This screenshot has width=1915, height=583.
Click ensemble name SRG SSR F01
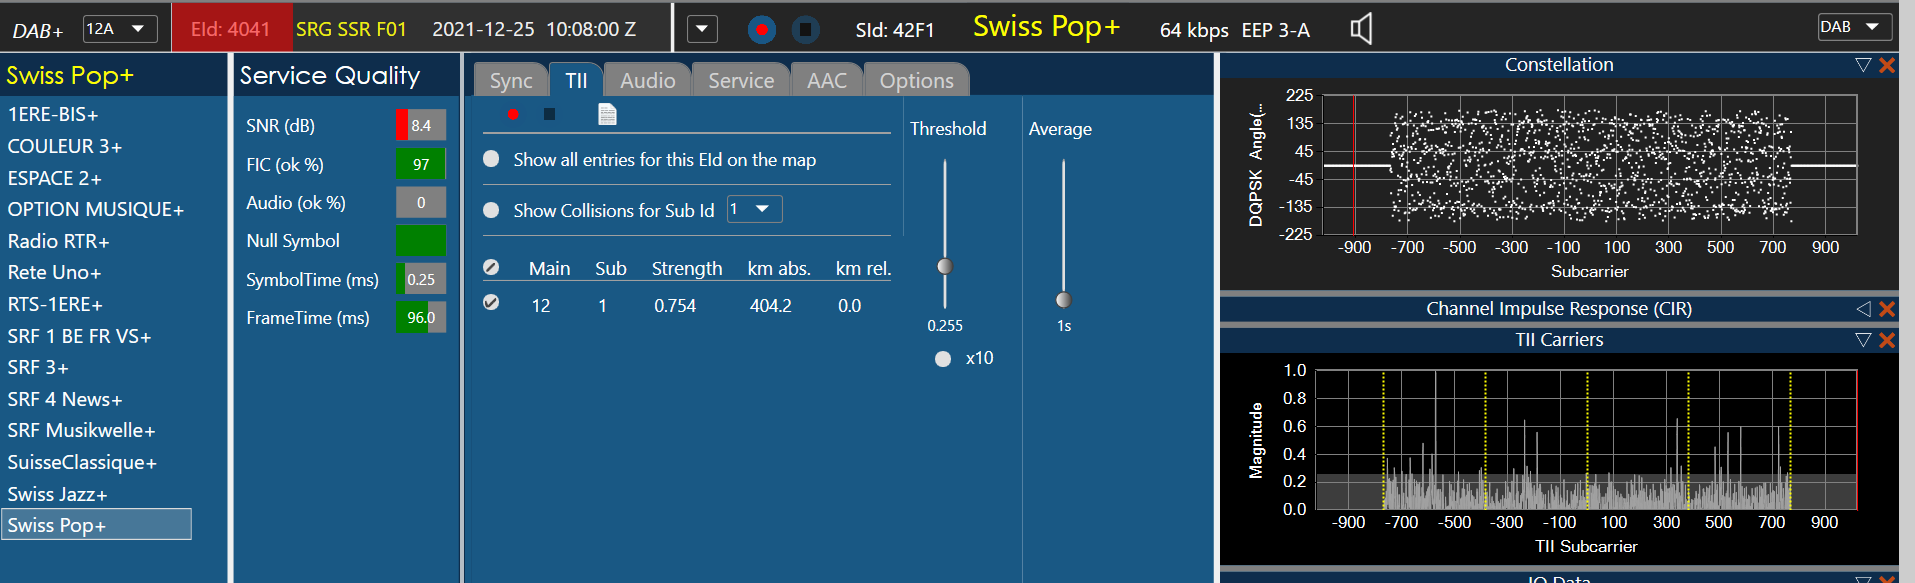coord(351,29)
